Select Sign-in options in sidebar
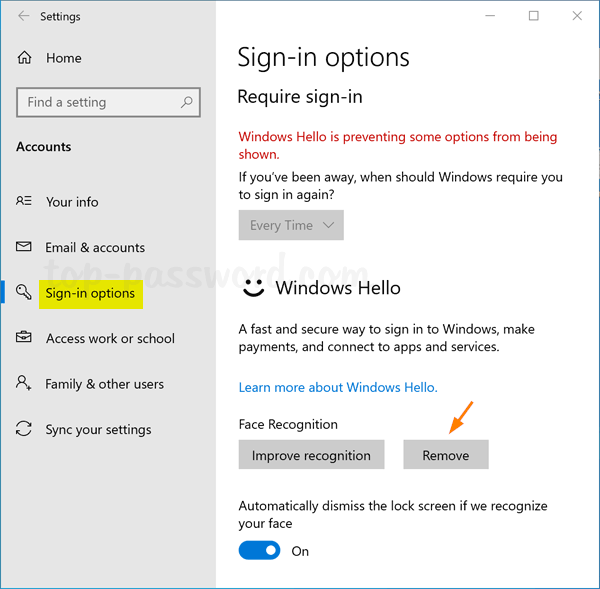This screenshot has width=600, height=589. (x=90, y=293)
